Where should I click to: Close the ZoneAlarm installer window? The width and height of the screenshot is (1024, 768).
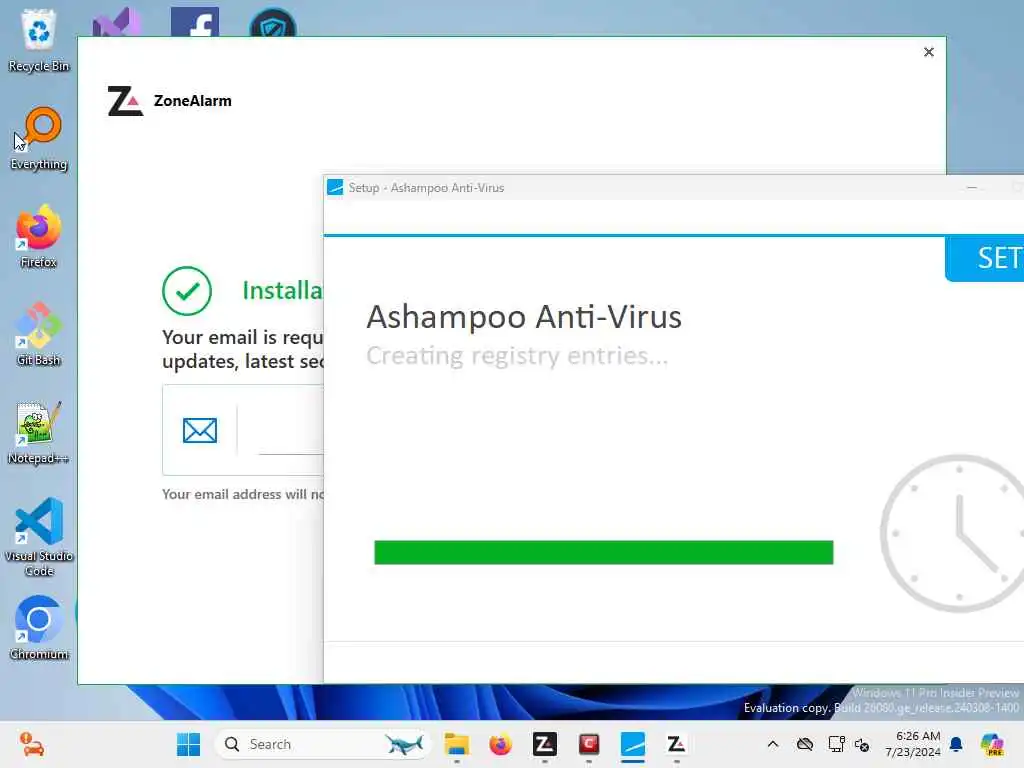click(x=929, y=52)
